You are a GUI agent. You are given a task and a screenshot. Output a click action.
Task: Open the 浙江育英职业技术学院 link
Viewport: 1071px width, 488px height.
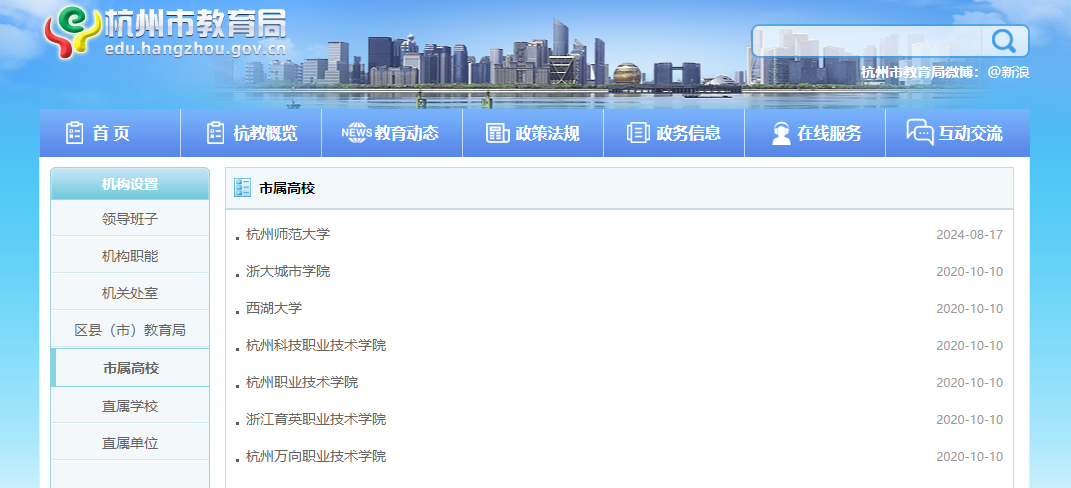coord(316,419)
